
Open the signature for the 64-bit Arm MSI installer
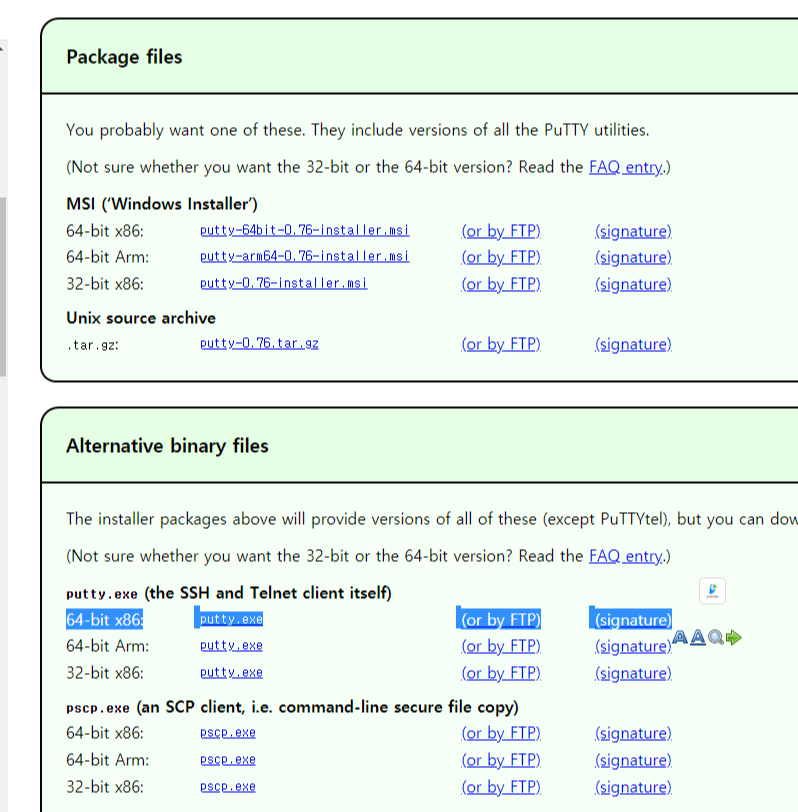pos(633,257)
